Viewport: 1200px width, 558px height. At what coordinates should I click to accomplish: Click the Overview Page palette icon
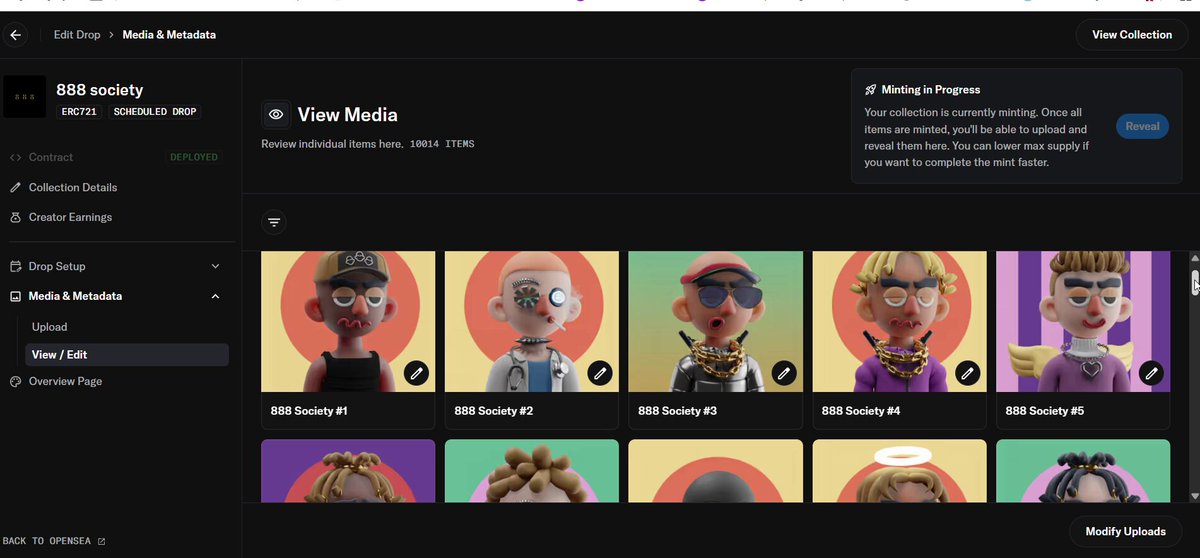coord(15,381)
